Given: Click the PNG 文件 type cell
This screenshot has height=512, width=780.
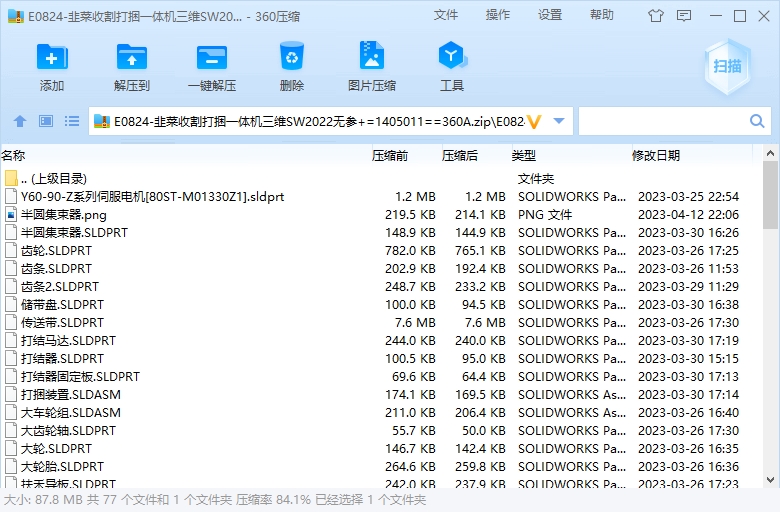Looking at the screenshot, I should click(545, 214).
